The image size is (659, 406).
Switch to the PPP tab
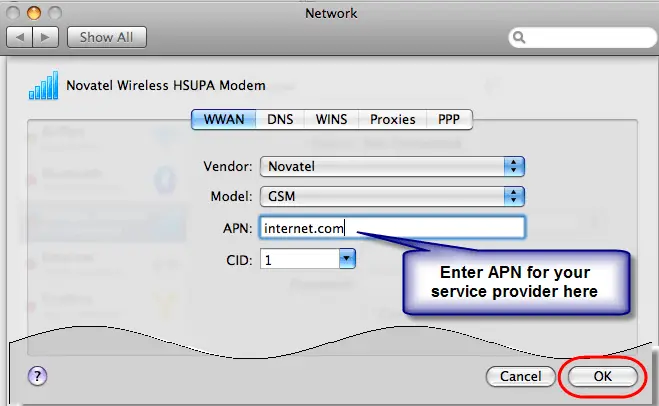449,119
